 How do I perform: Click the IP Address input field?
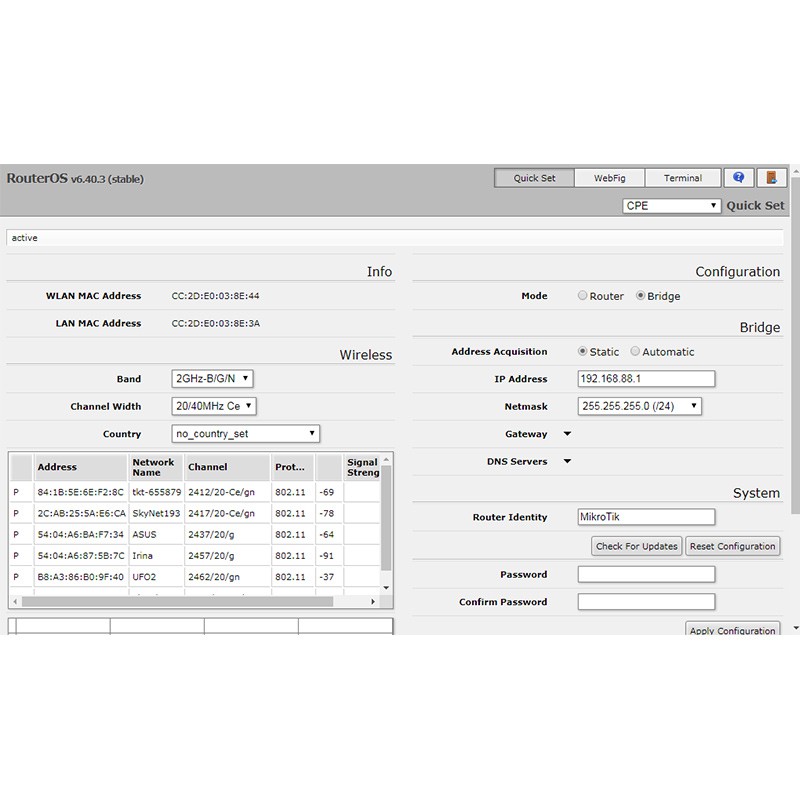[646, 379]
